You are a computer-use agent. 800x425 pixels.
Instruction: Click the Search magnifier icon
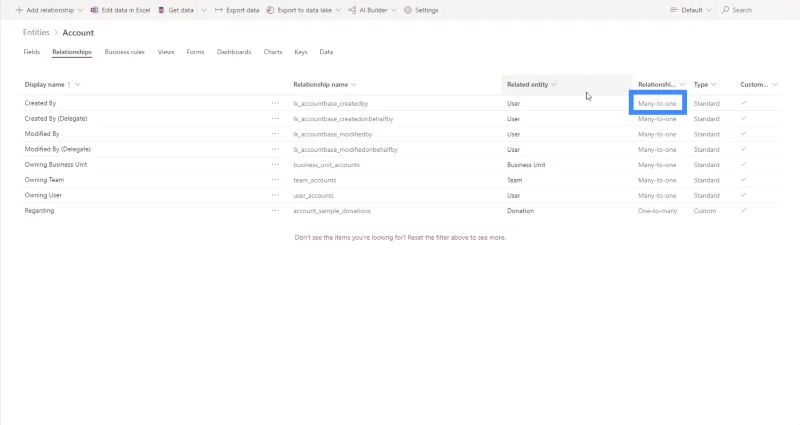pos(725,10)
